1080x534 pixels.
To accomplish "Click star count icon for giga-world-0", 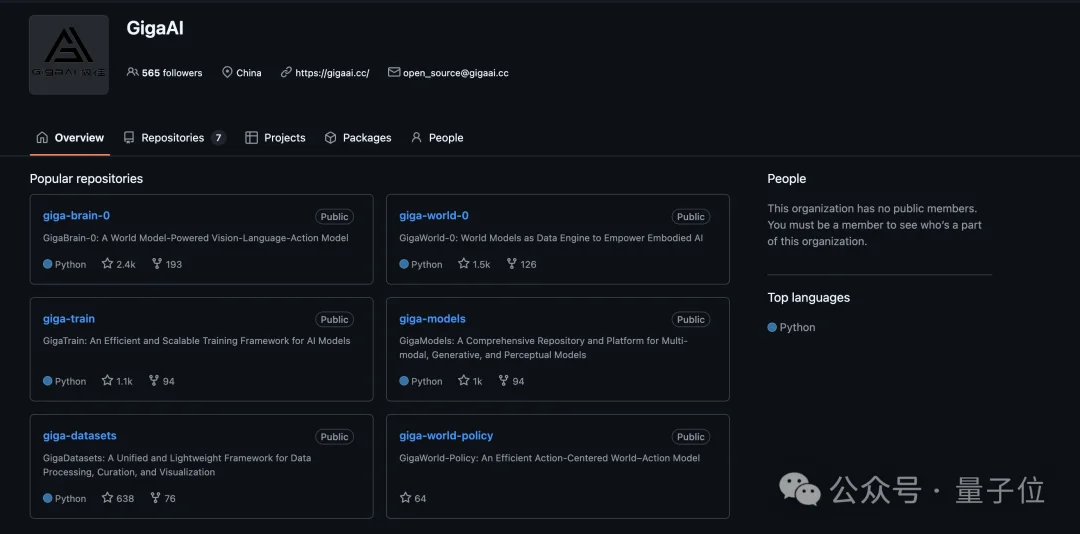I will pos(464,264).
